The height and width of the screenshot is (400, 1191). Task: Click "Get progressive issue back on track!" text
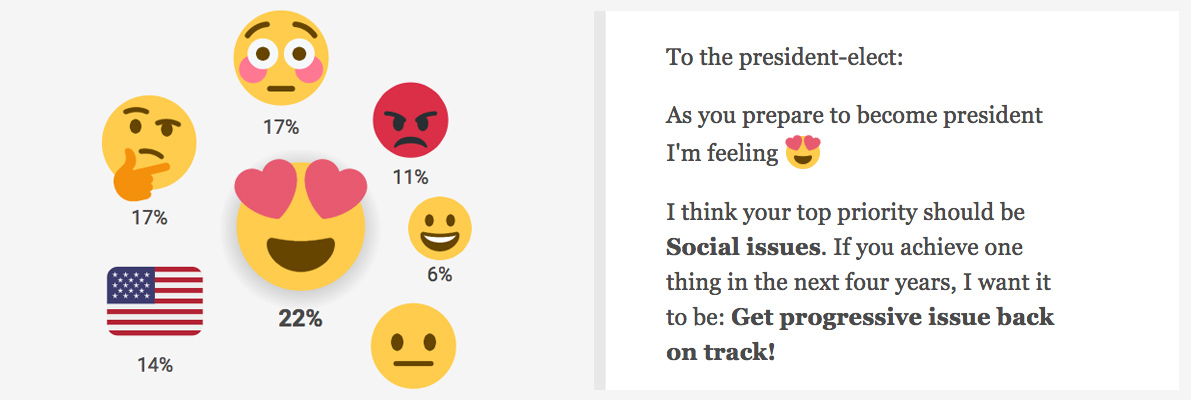(860, 335)
